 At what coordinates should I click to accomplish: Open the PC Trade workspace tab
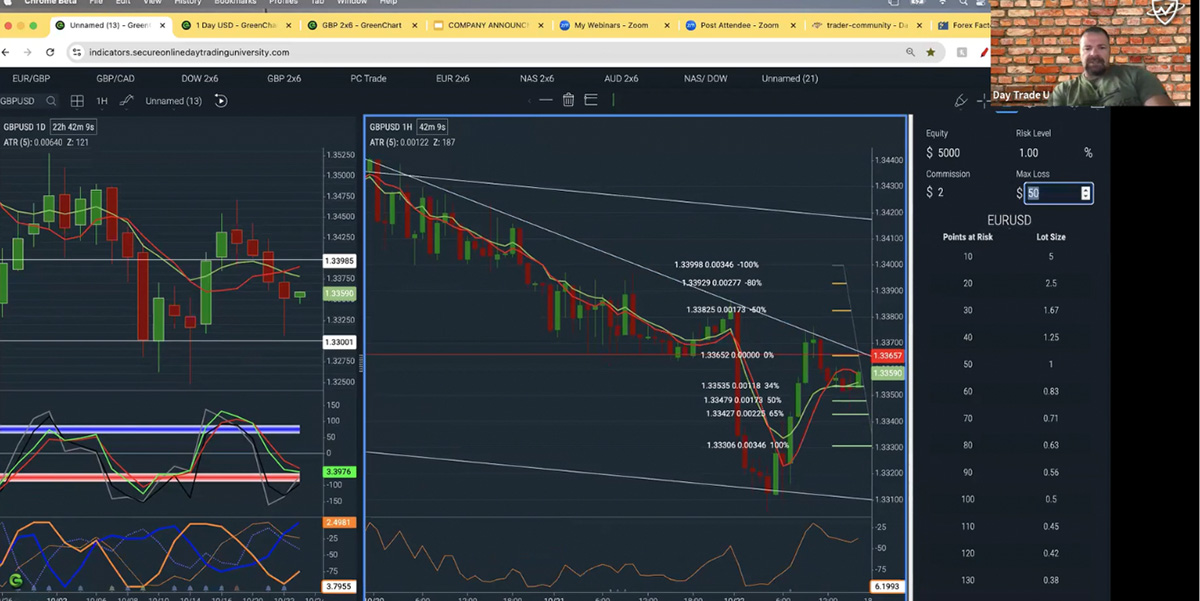[x=368, y=78]
